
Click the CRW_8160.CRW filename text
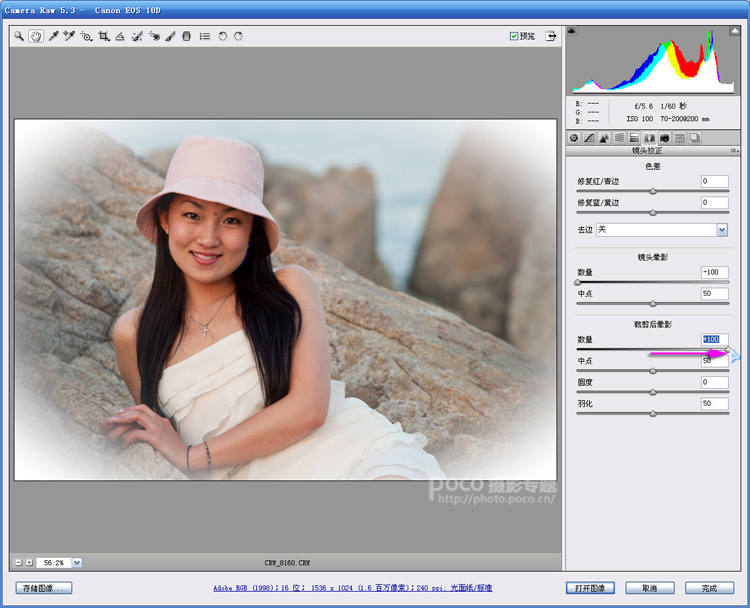(287, 563)
